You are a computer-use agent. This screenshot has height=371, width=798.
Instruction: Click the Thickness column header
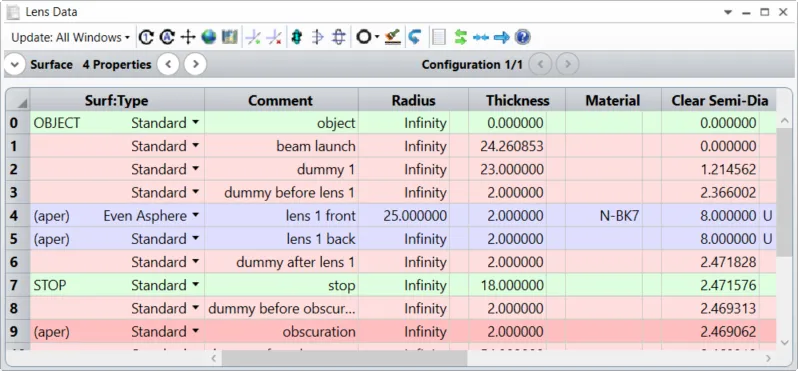[517, 100]
